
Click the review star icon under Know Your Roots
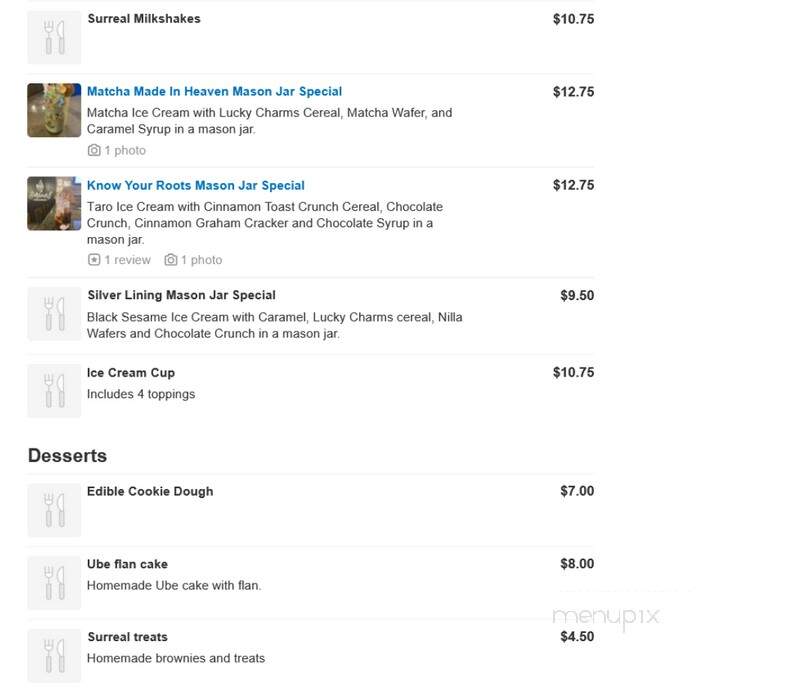(x=94, y=260)
